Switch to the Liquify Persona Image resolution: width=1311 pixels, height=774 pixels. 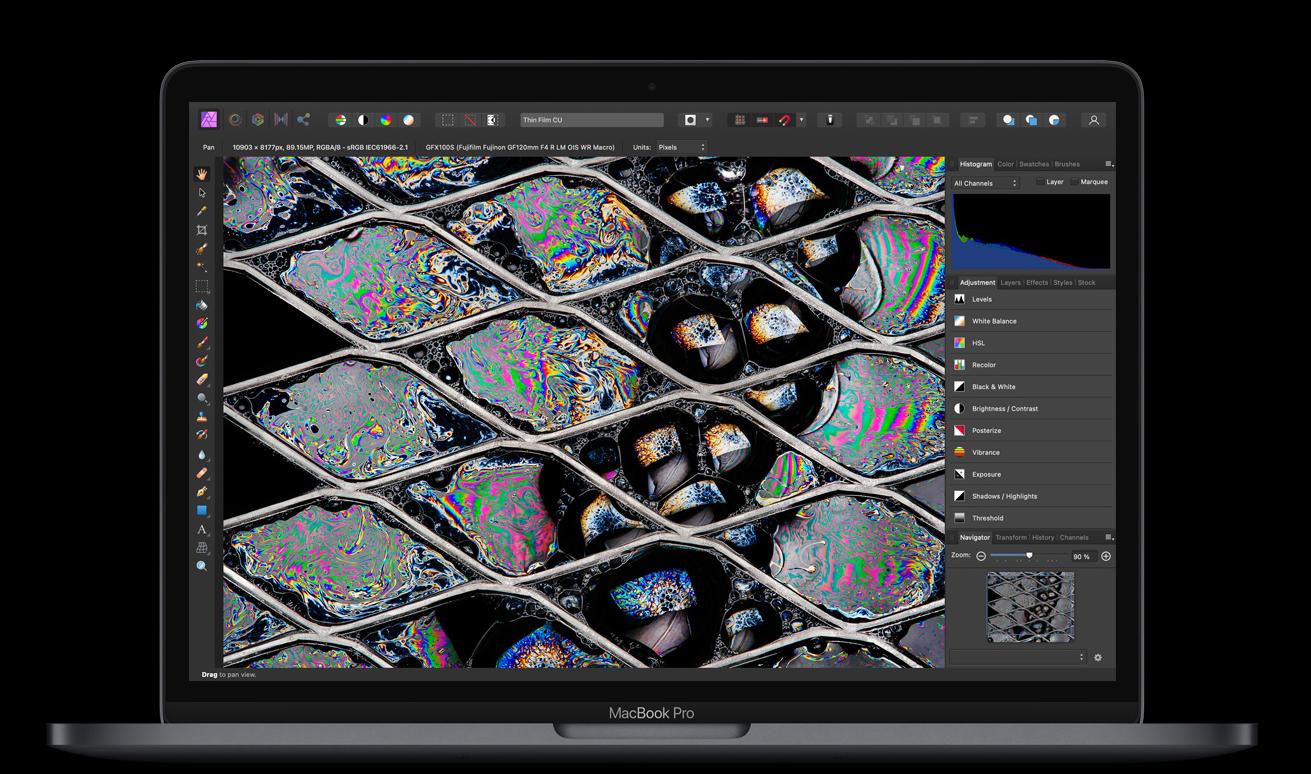(x=235, y=120)
